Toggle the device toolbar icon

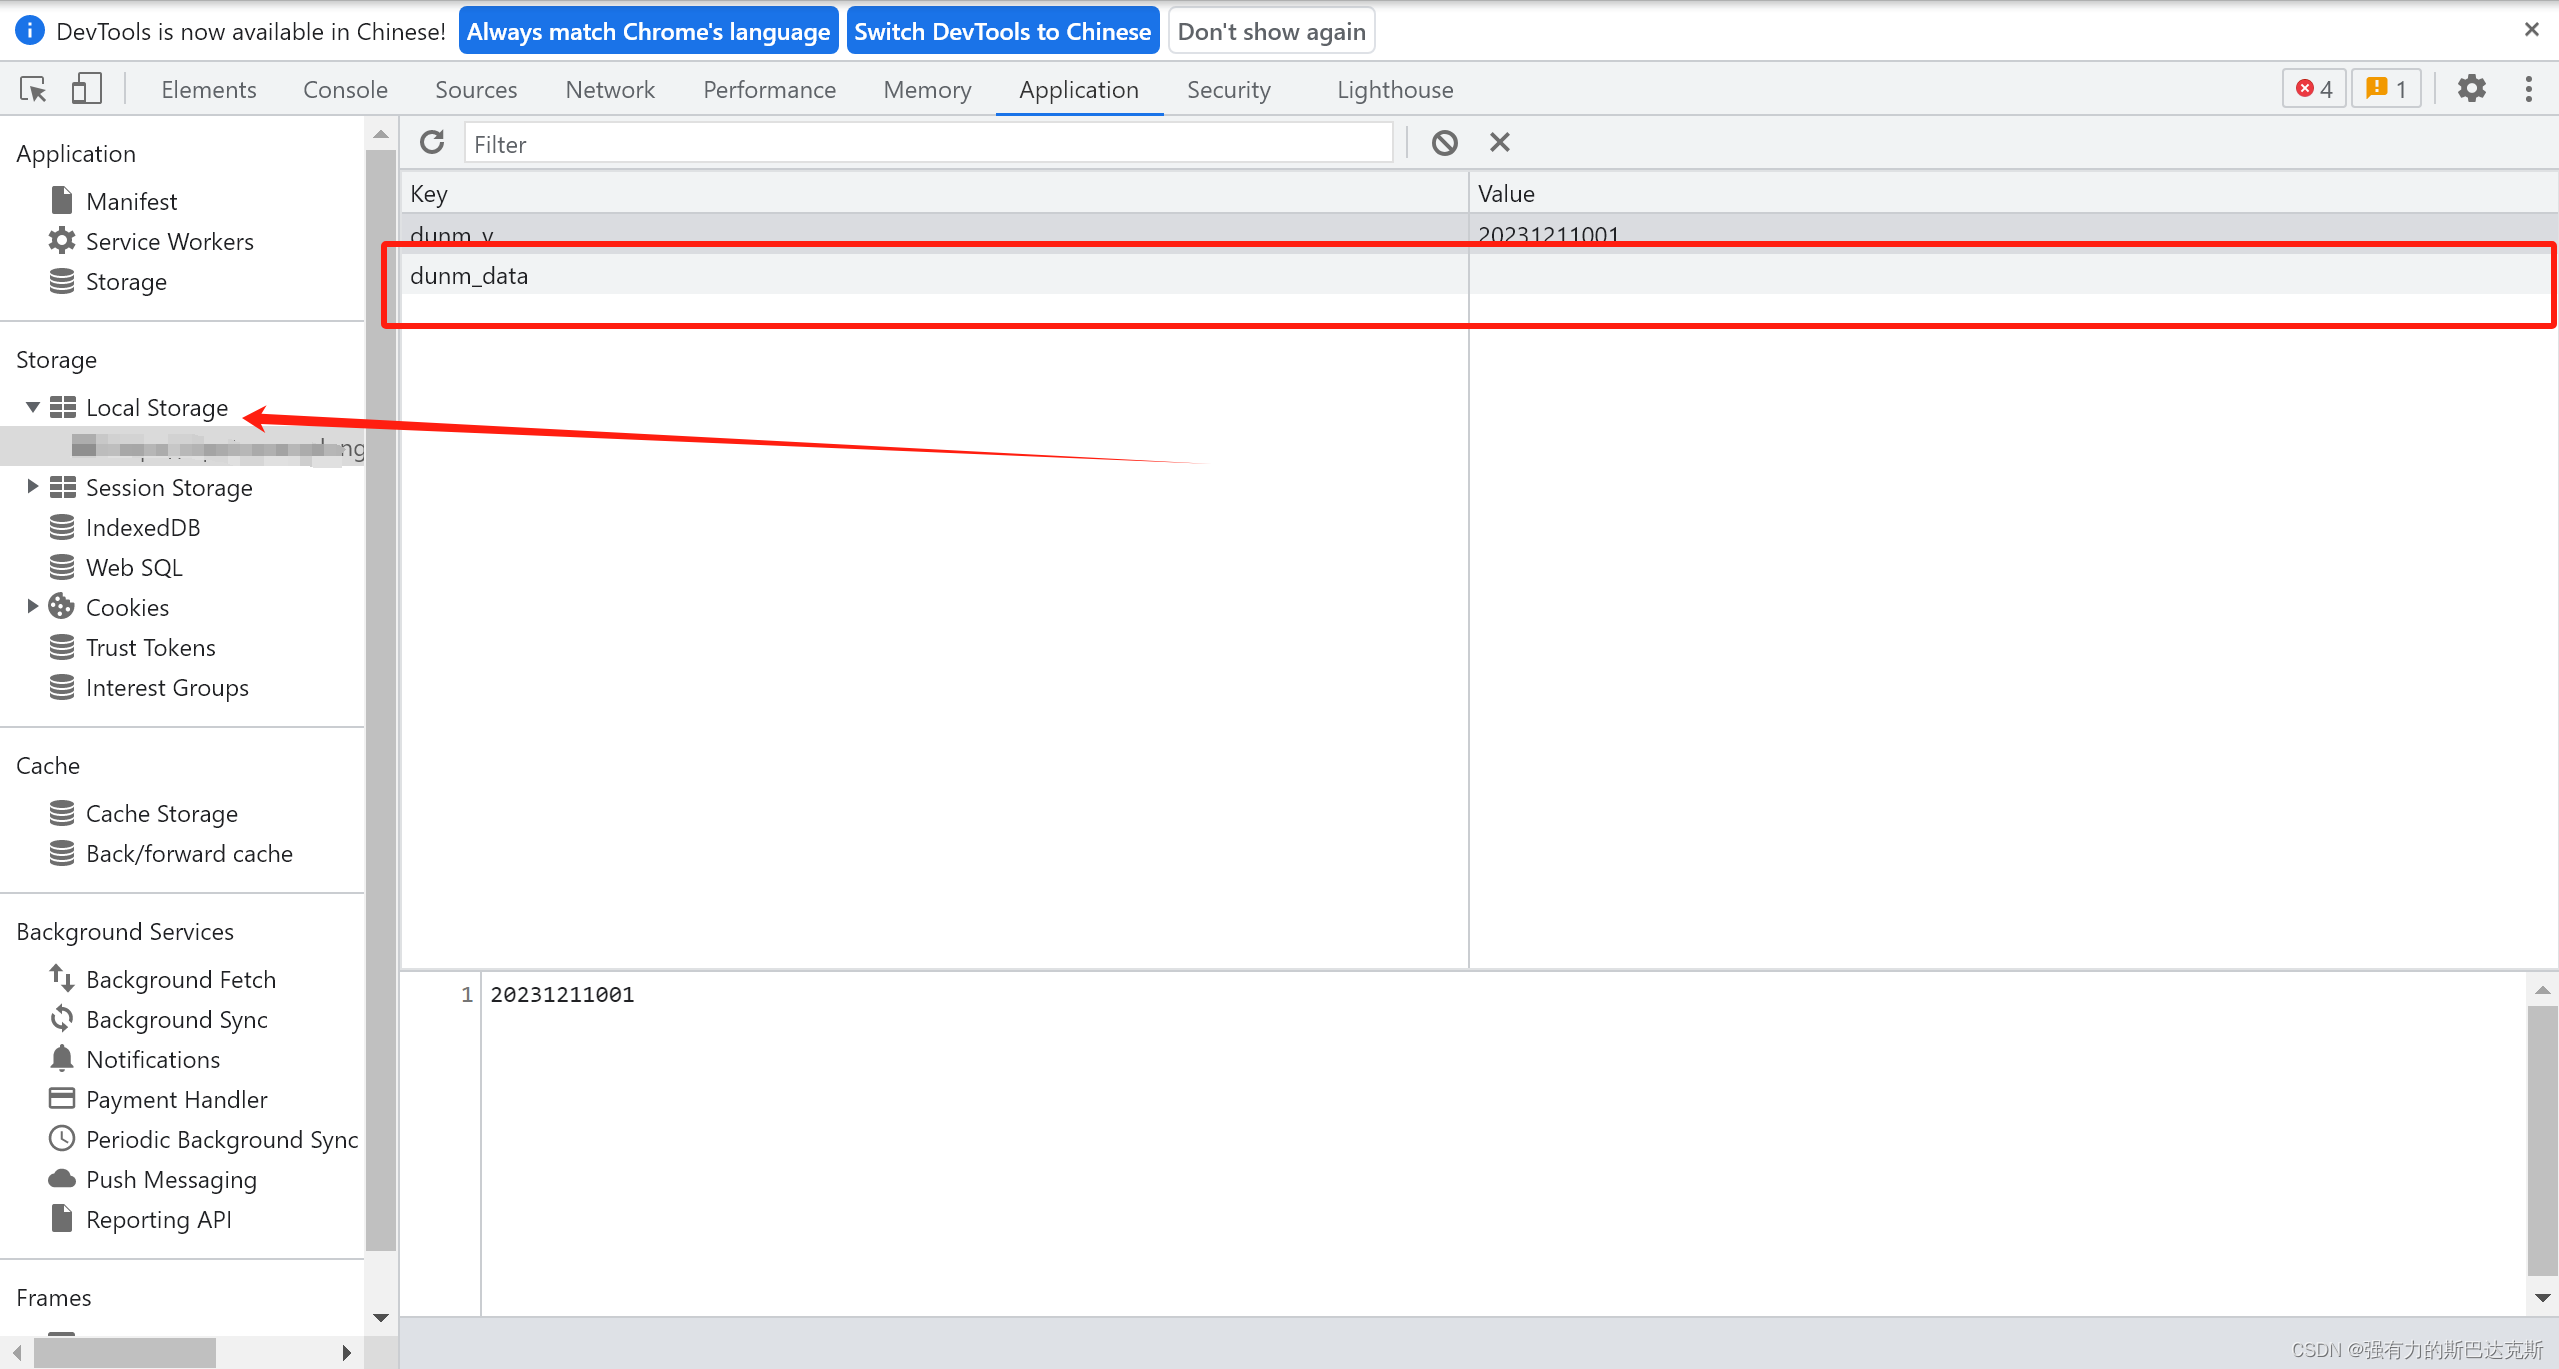87,89
